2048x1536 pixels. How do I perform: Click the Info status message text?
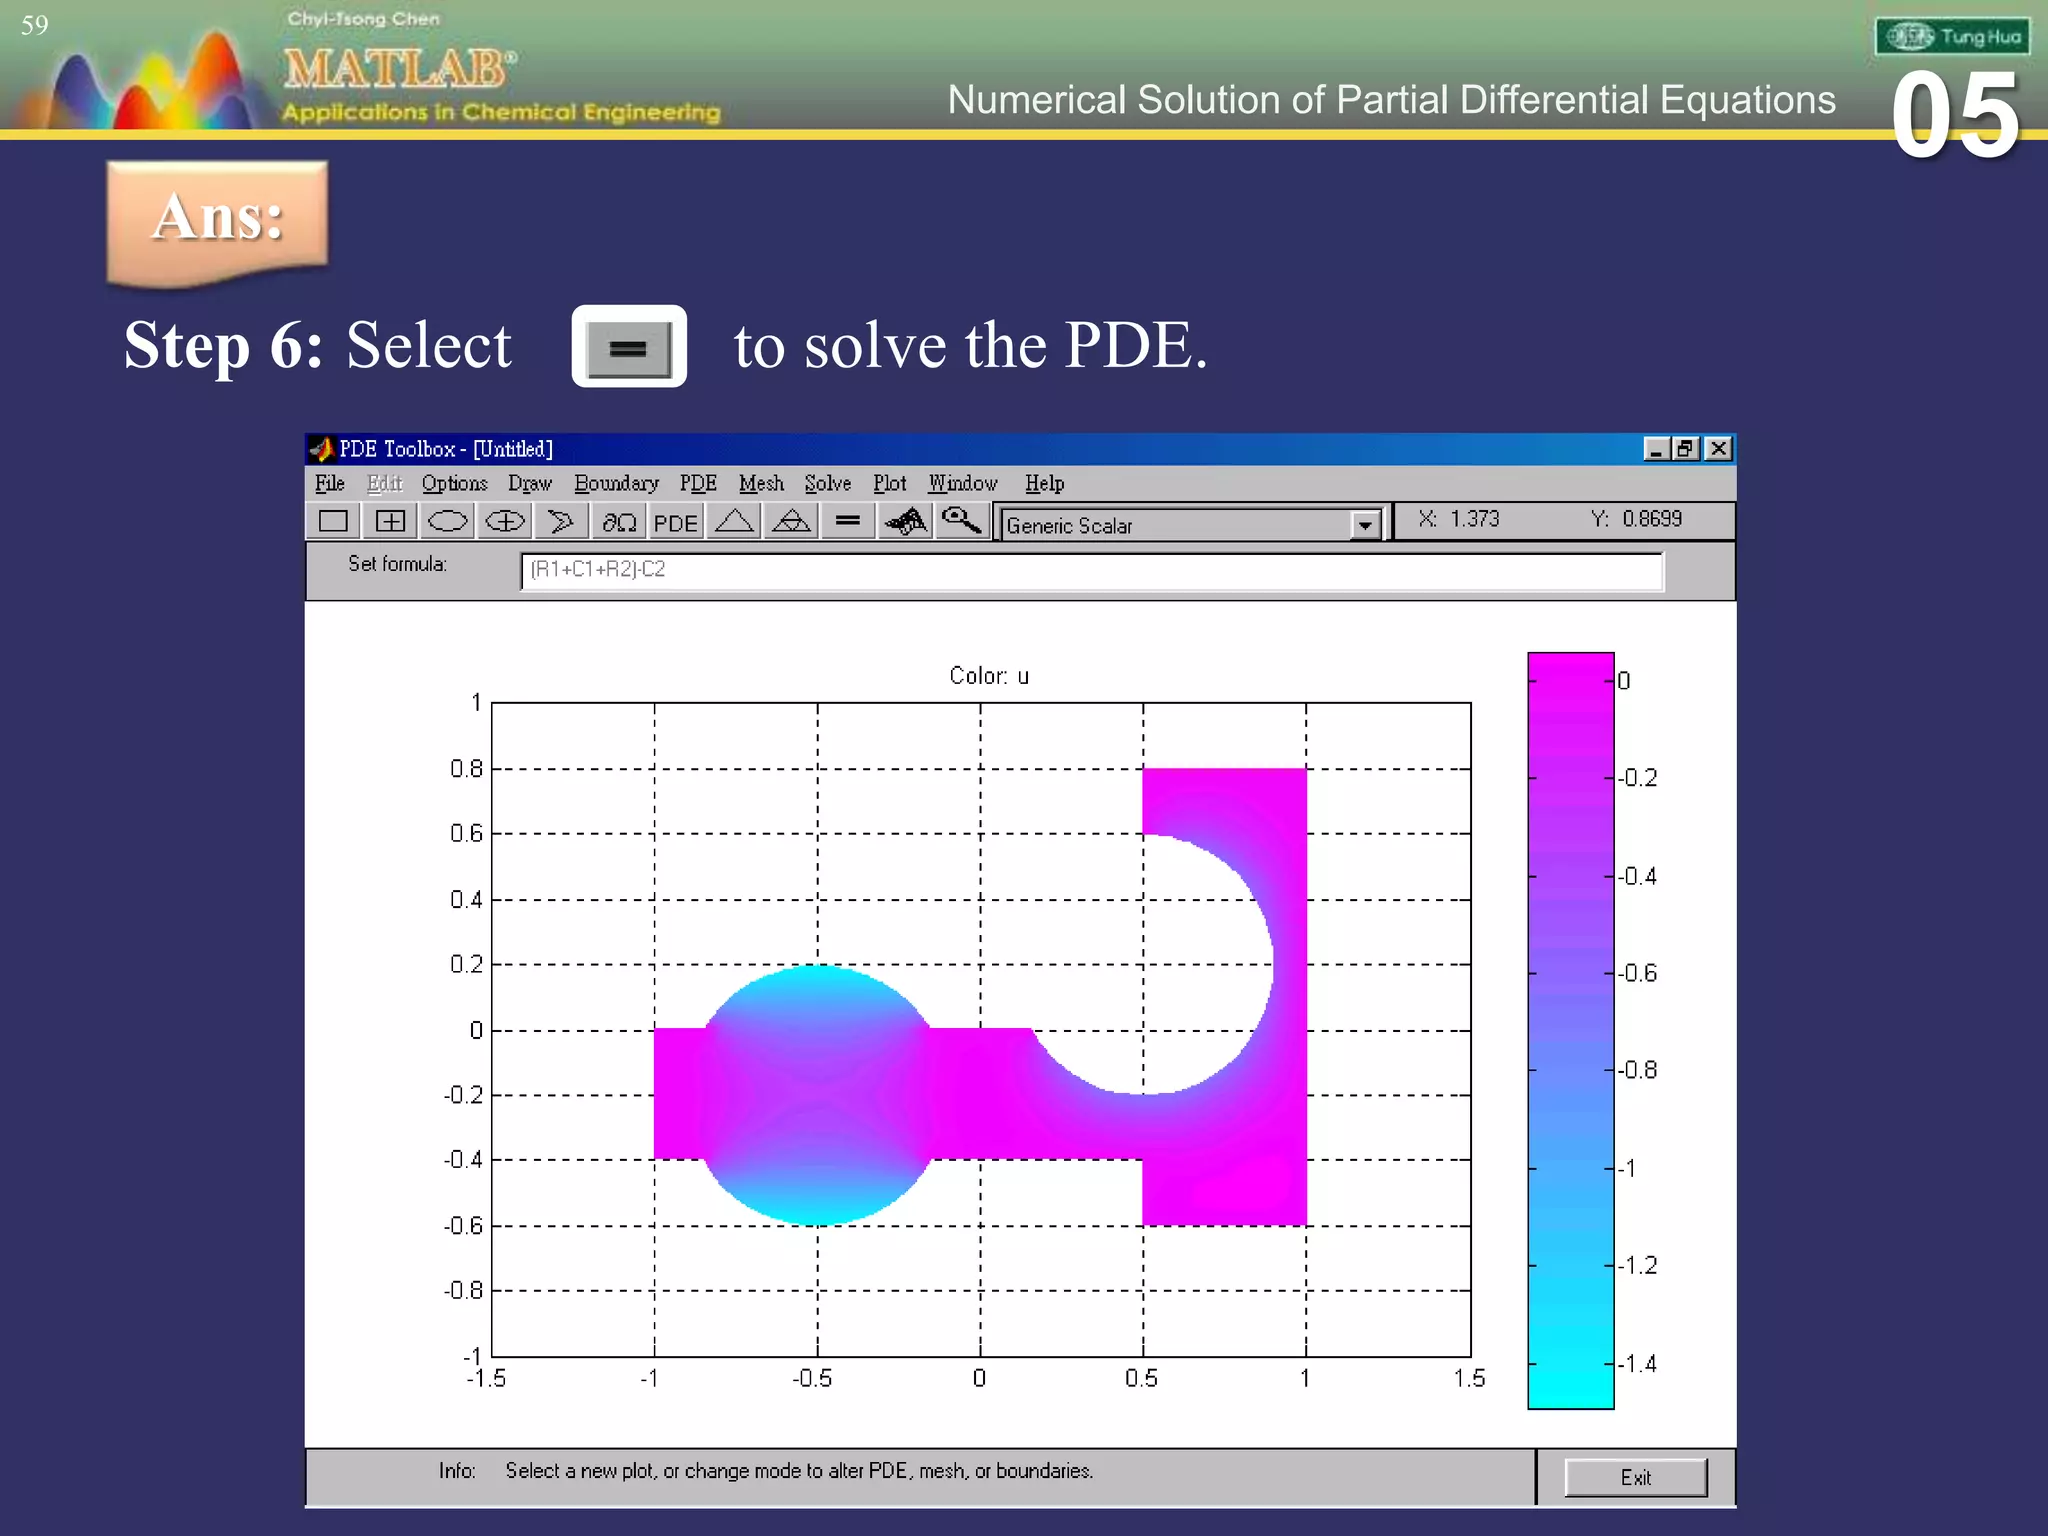[x=799, y=1471]
